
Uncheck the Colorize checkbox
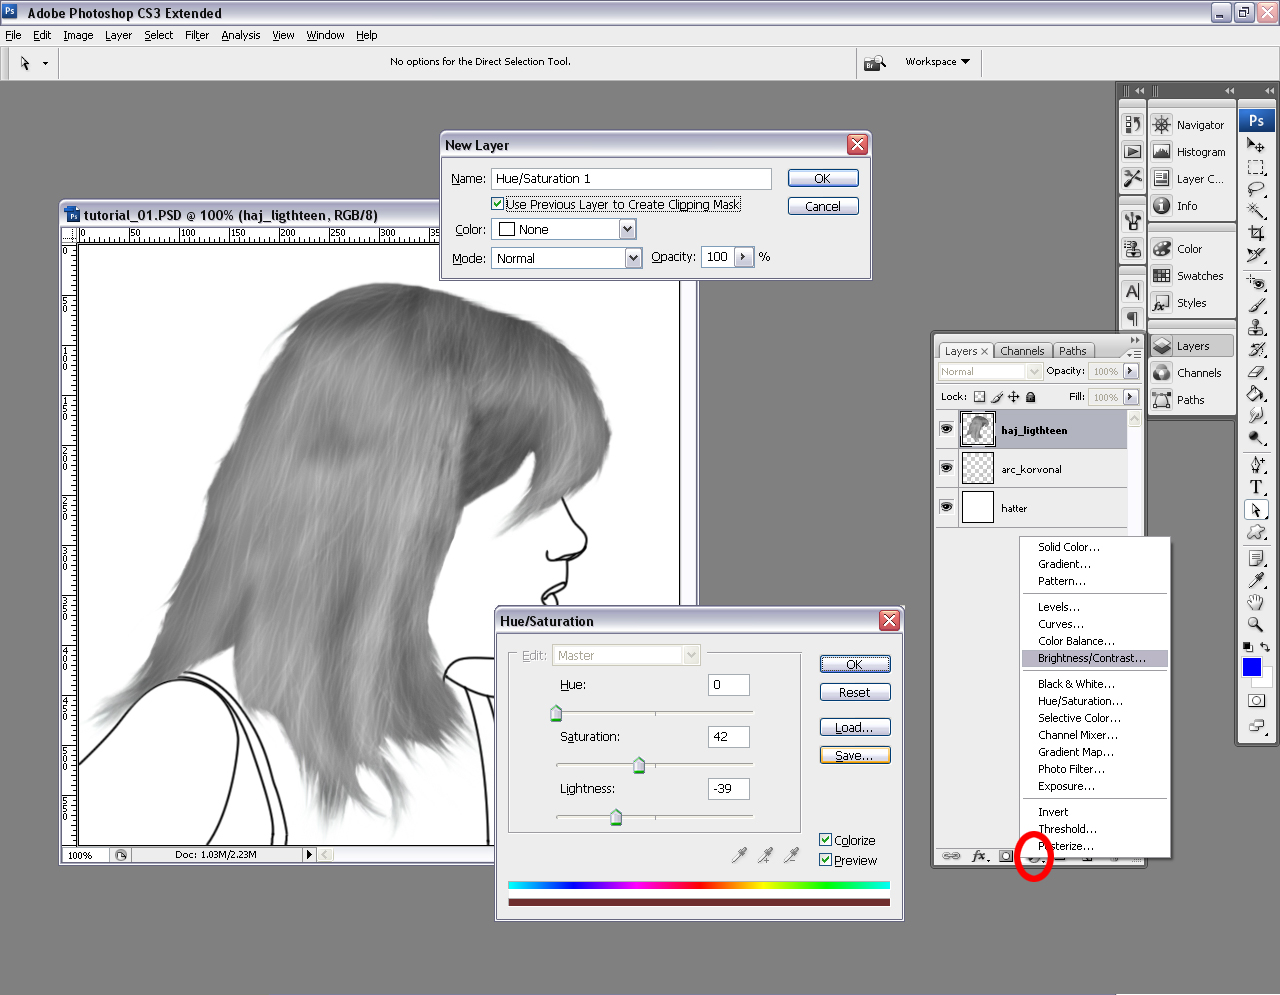[826, 840]
